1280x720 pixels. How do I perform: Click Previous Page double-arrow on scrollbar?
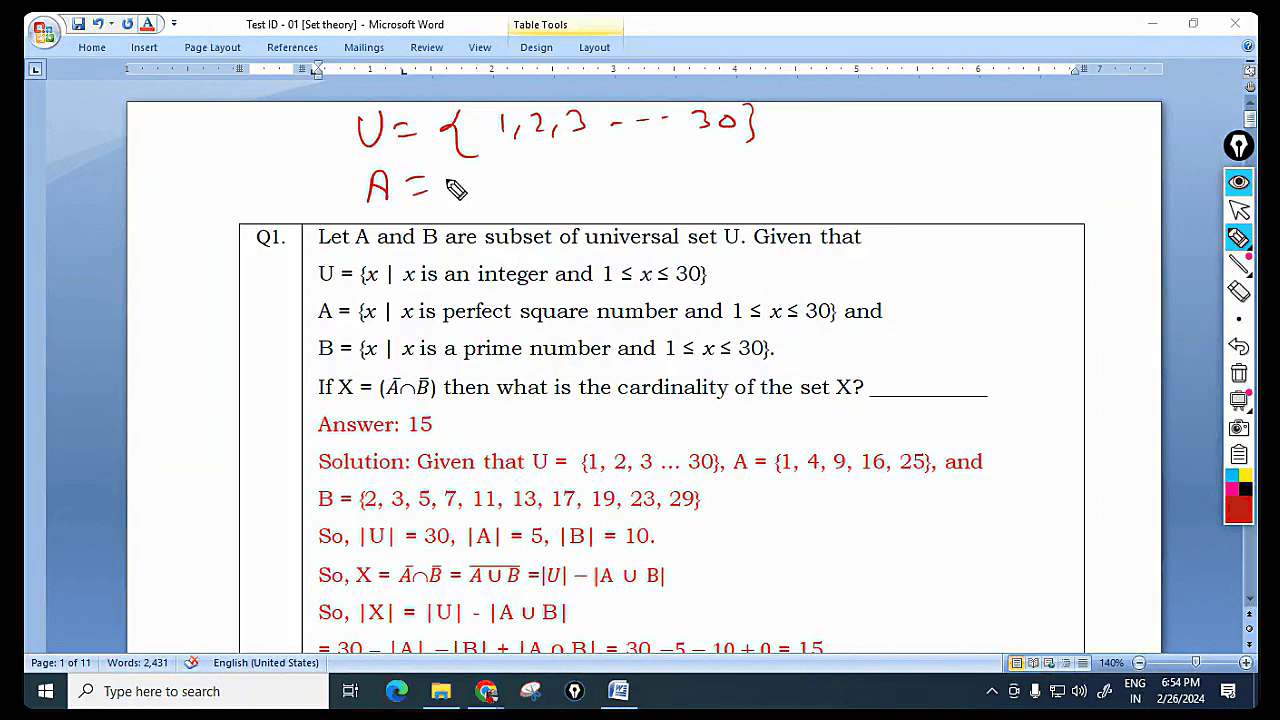coord(1249,616)
